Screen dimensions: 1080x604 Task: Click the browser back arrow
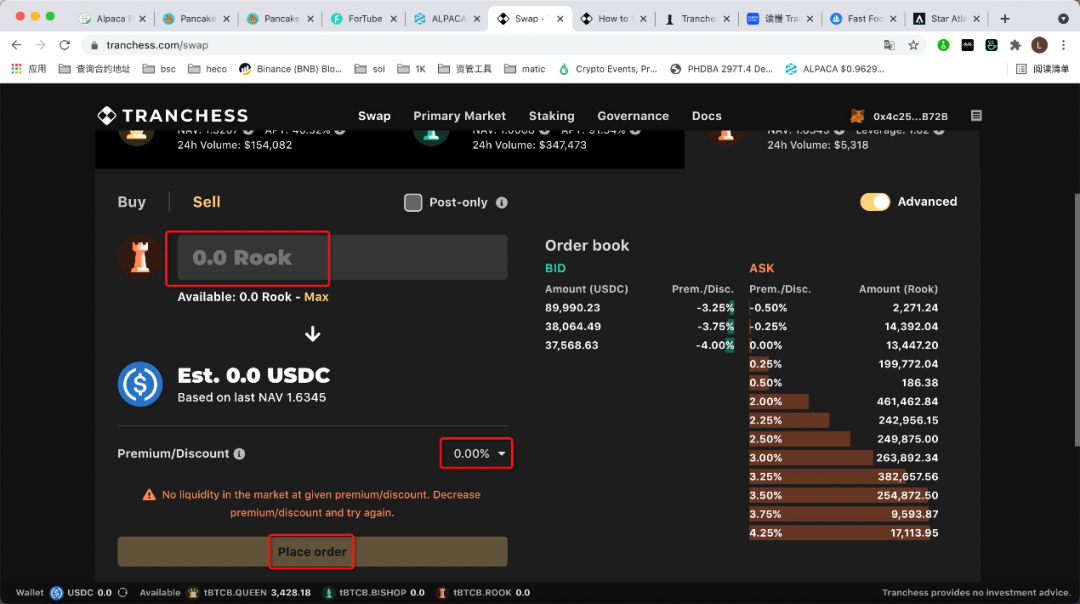click(x=17, y=45)
